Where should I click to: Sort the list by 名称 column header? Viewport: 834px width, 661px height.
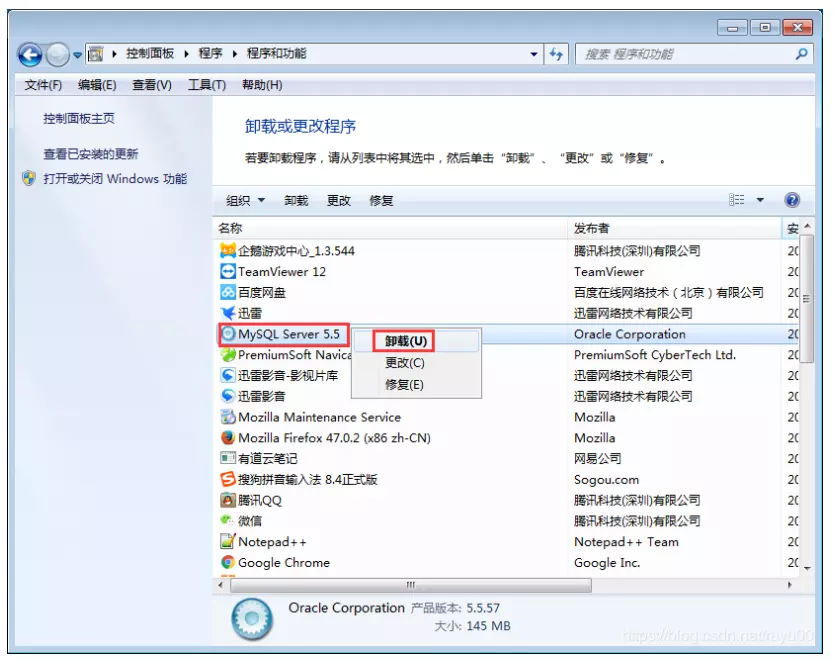point(390,228)
